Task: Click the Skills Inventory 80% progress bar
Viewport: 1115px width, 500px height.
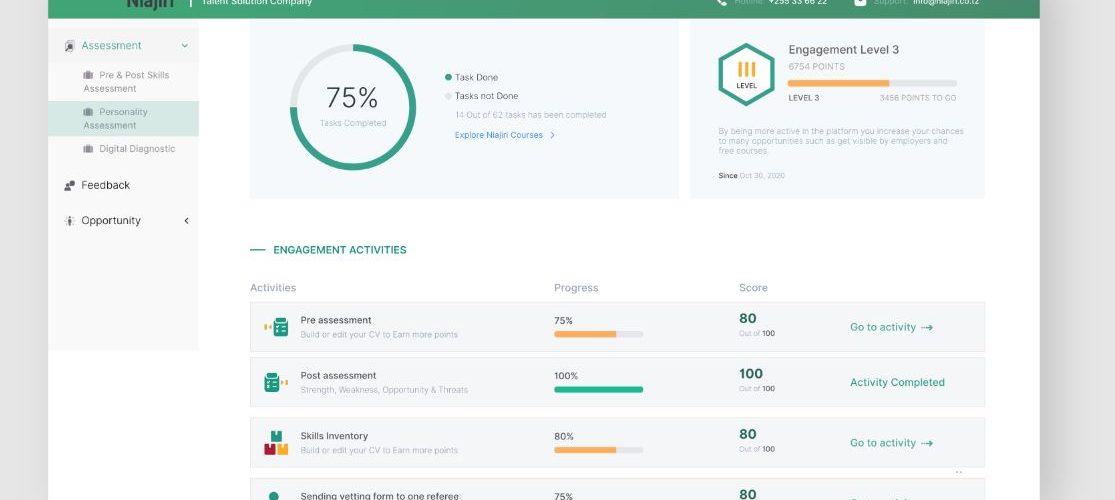Action: click(x=599, y=450)
